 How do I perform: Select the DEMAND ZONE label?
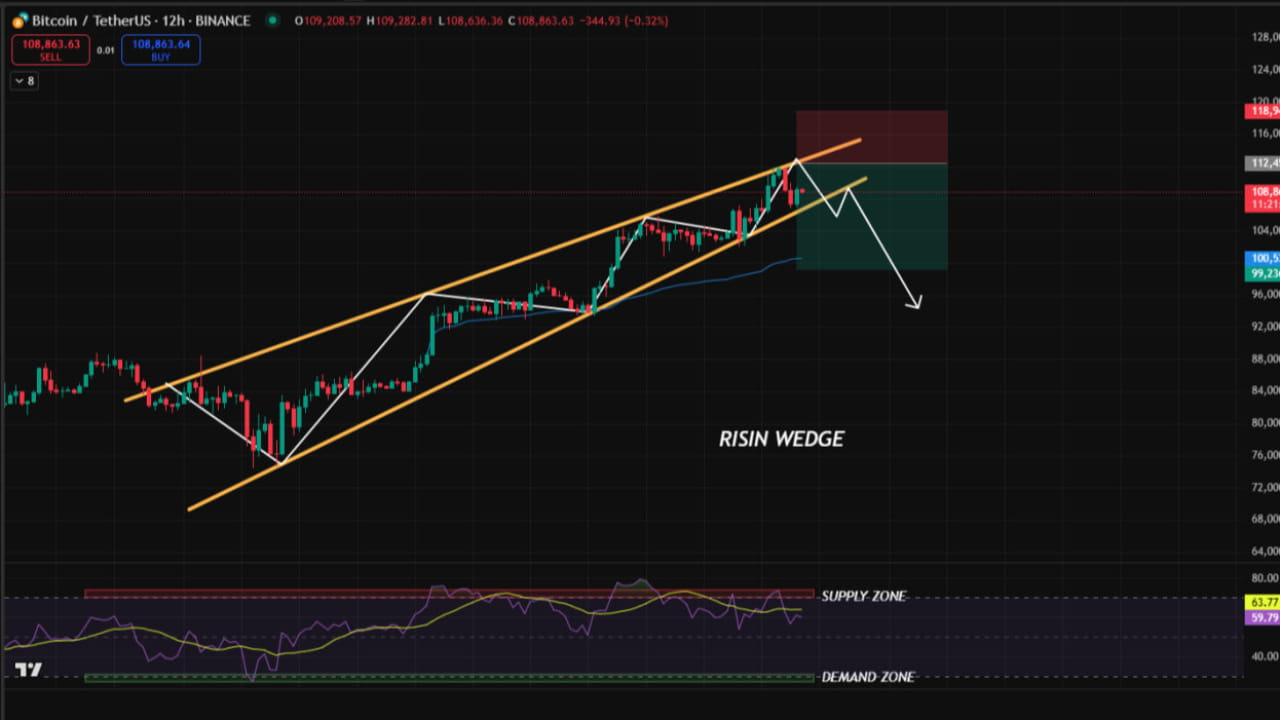(x=868, y=677)
